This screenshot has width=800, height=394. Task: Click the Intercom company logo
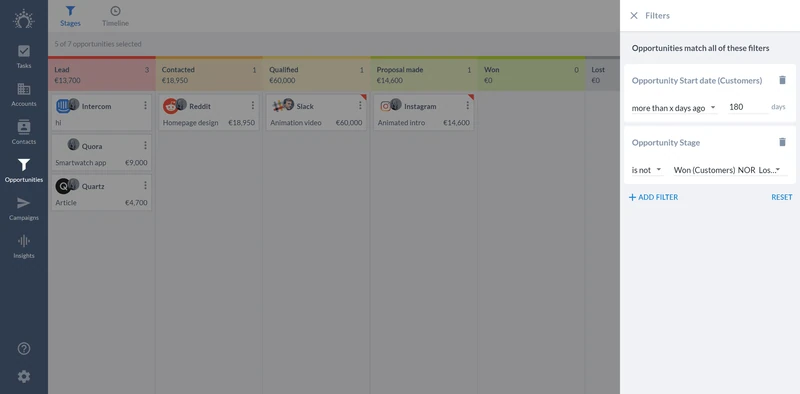coord(63,106)
